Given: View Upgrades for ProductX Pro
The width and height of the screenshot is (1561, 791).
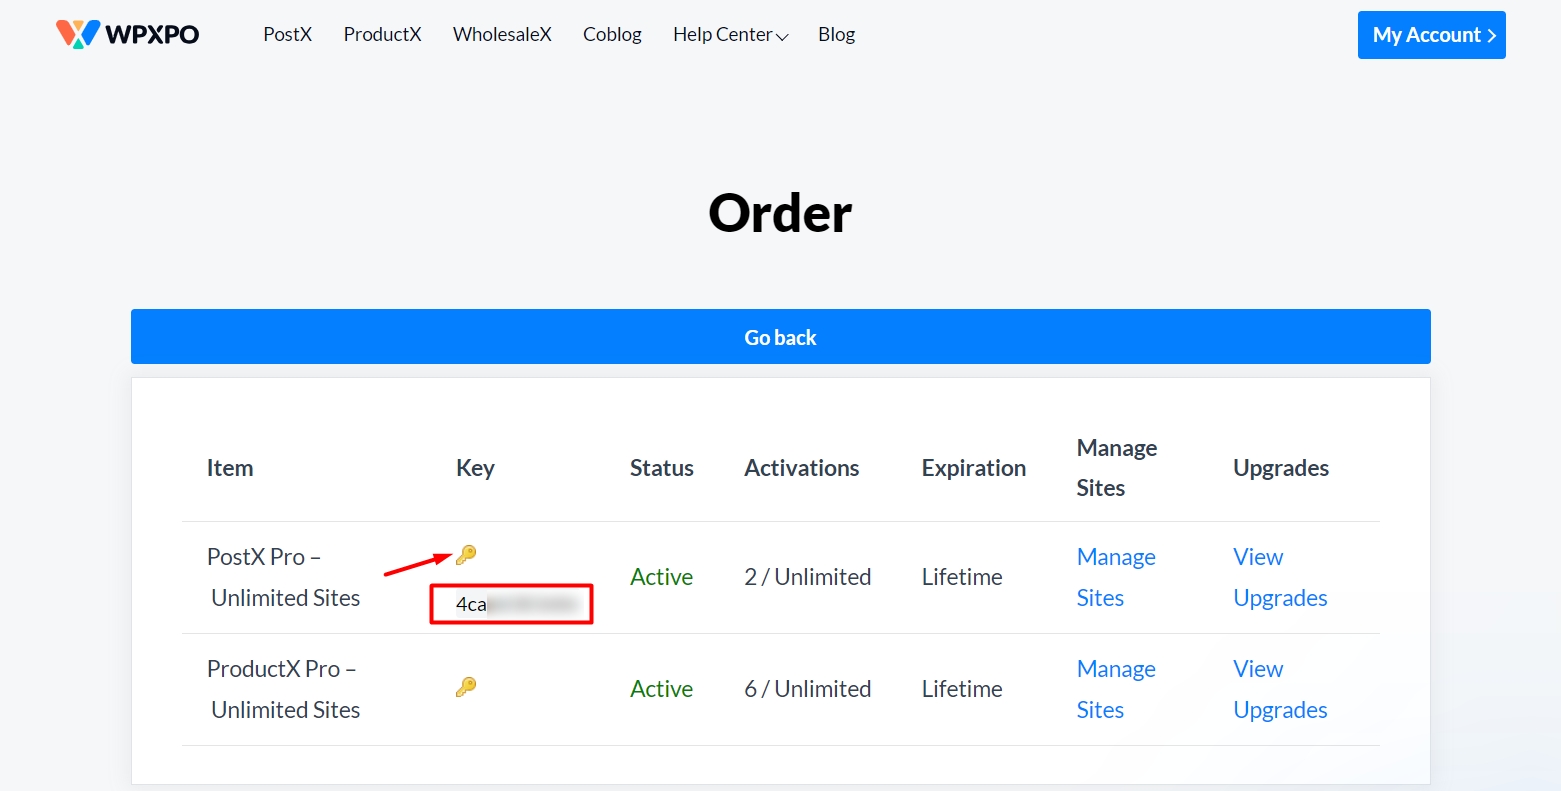Looking at the screenshot, I should coord(1279,689).
